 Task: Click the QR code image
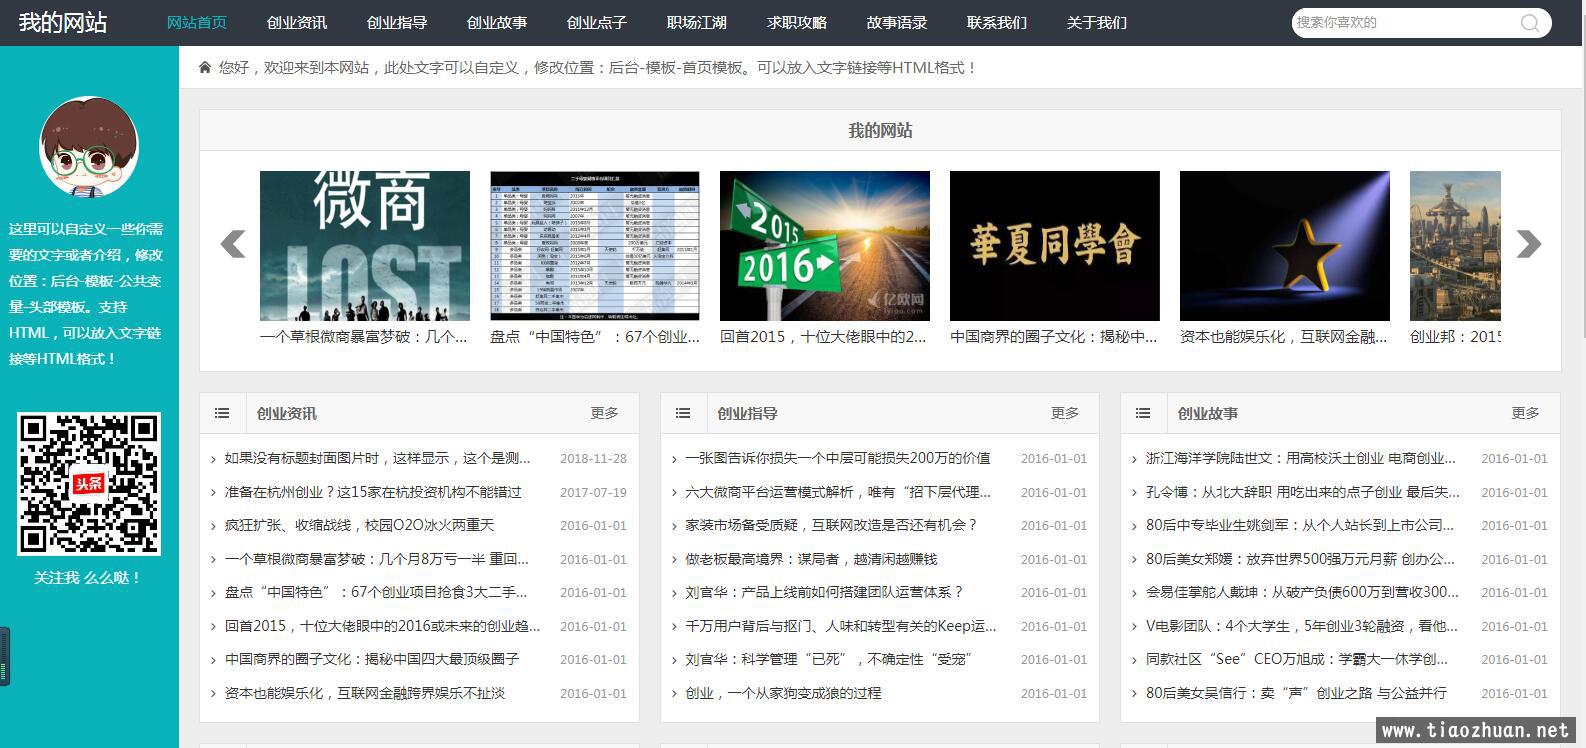(89, 484)
